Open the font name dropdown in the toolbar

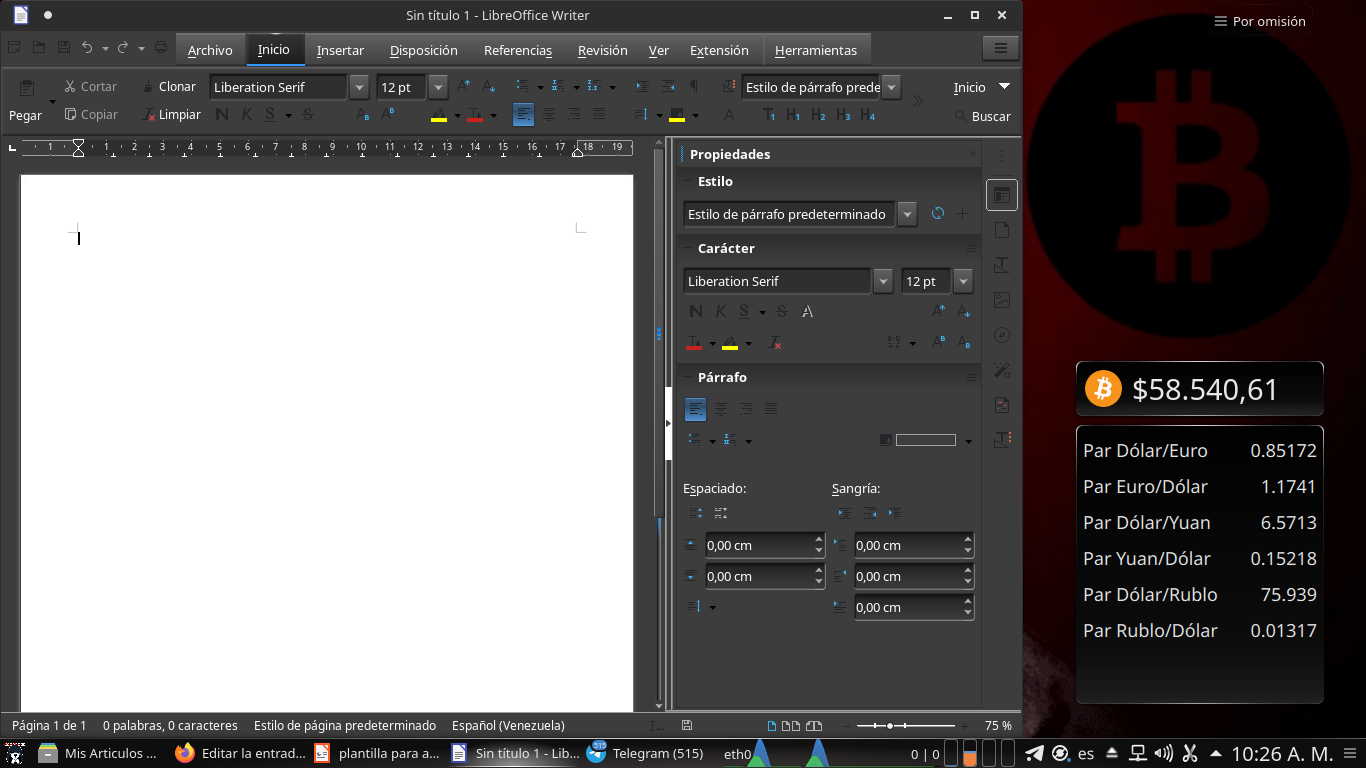coord(359,88)
